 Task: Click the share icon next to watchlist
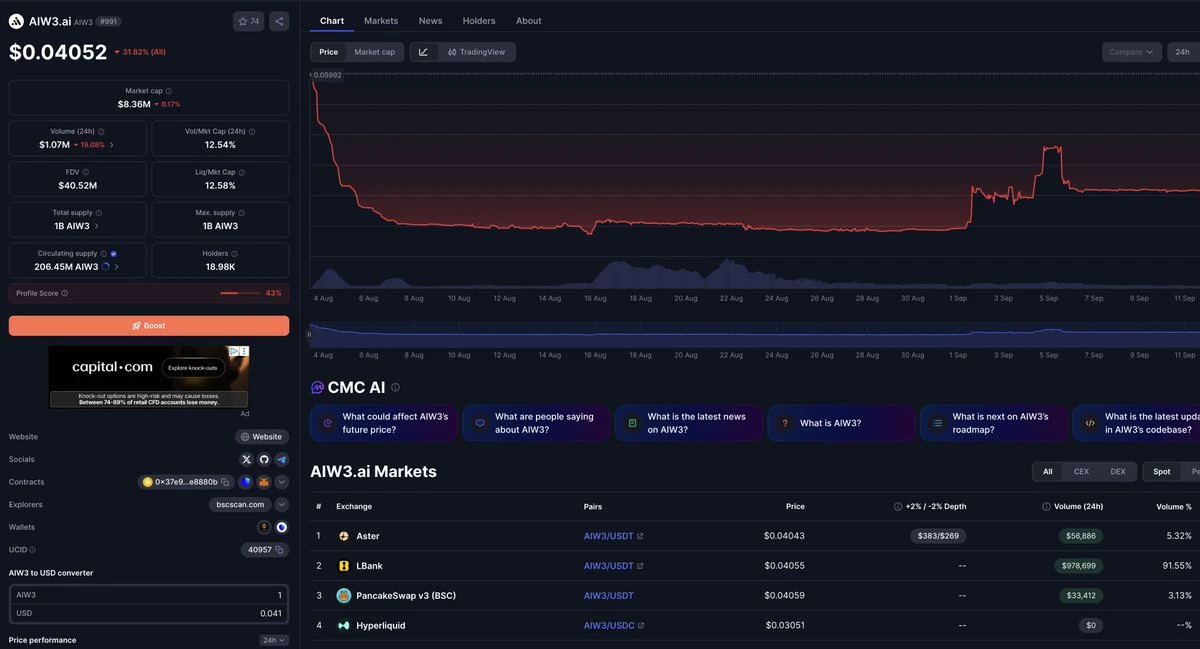[x=279, y=21]
